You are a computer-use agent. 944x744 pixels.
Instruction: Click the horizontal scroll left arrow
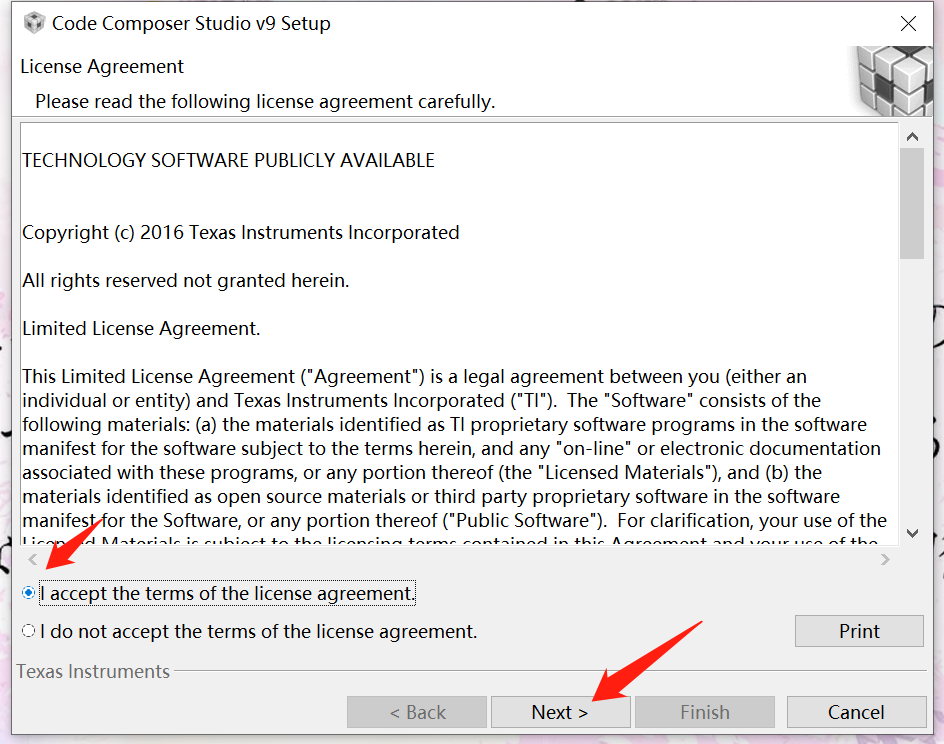[33, 560]
